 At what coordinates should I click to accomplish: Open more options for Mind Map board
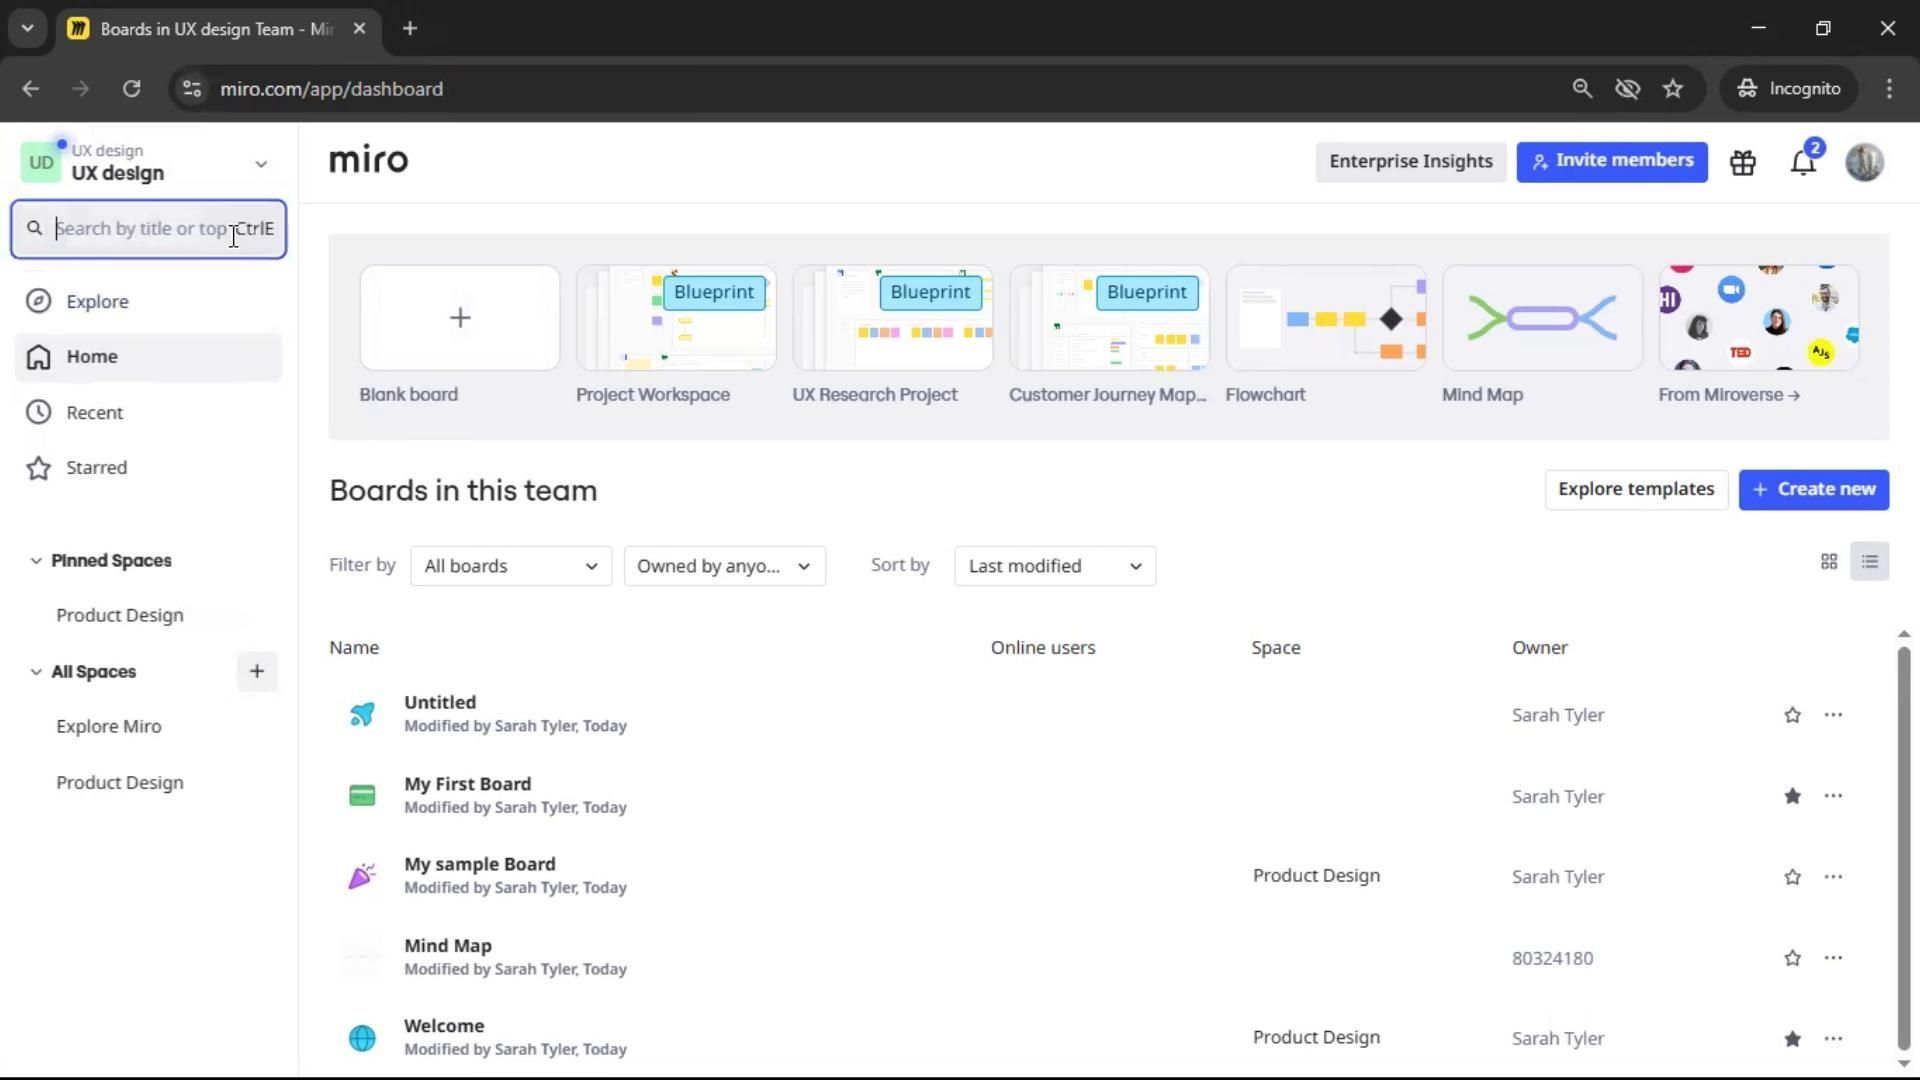point(1833,958)
